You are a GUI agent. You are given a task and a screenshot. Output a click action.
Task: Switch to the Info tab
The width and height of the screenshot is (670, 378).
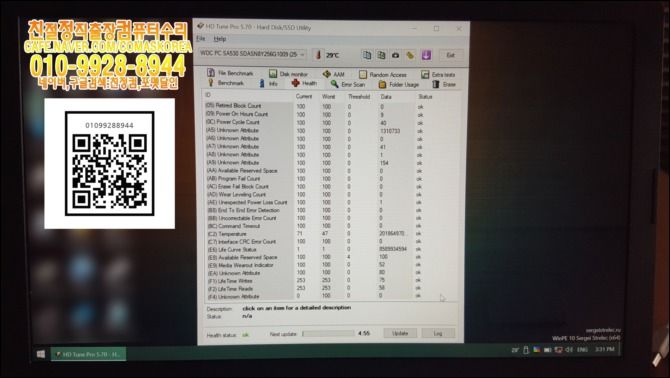point(269,84)
